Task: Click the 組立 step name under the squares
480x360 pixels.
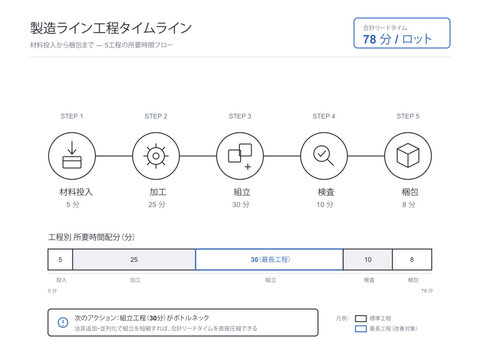Action: (242, 192)
